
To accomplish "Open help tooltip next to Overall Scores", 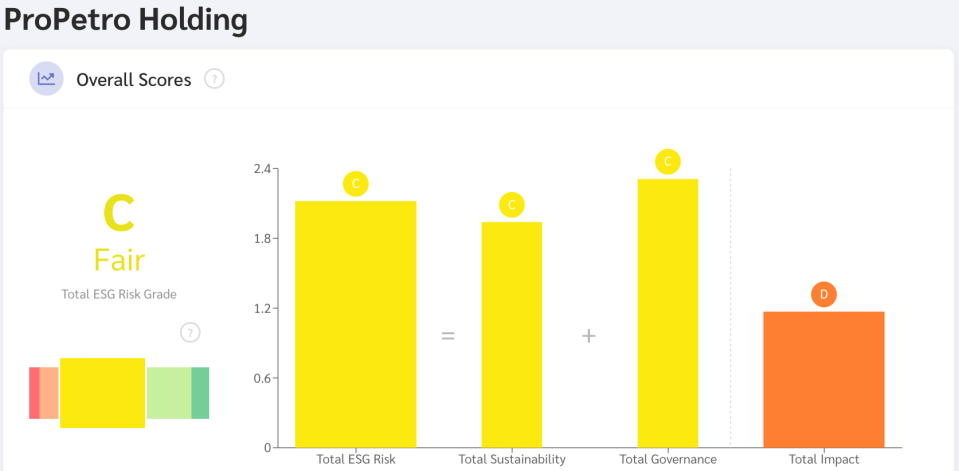I will pyautogui.click(x=214, y=79).
